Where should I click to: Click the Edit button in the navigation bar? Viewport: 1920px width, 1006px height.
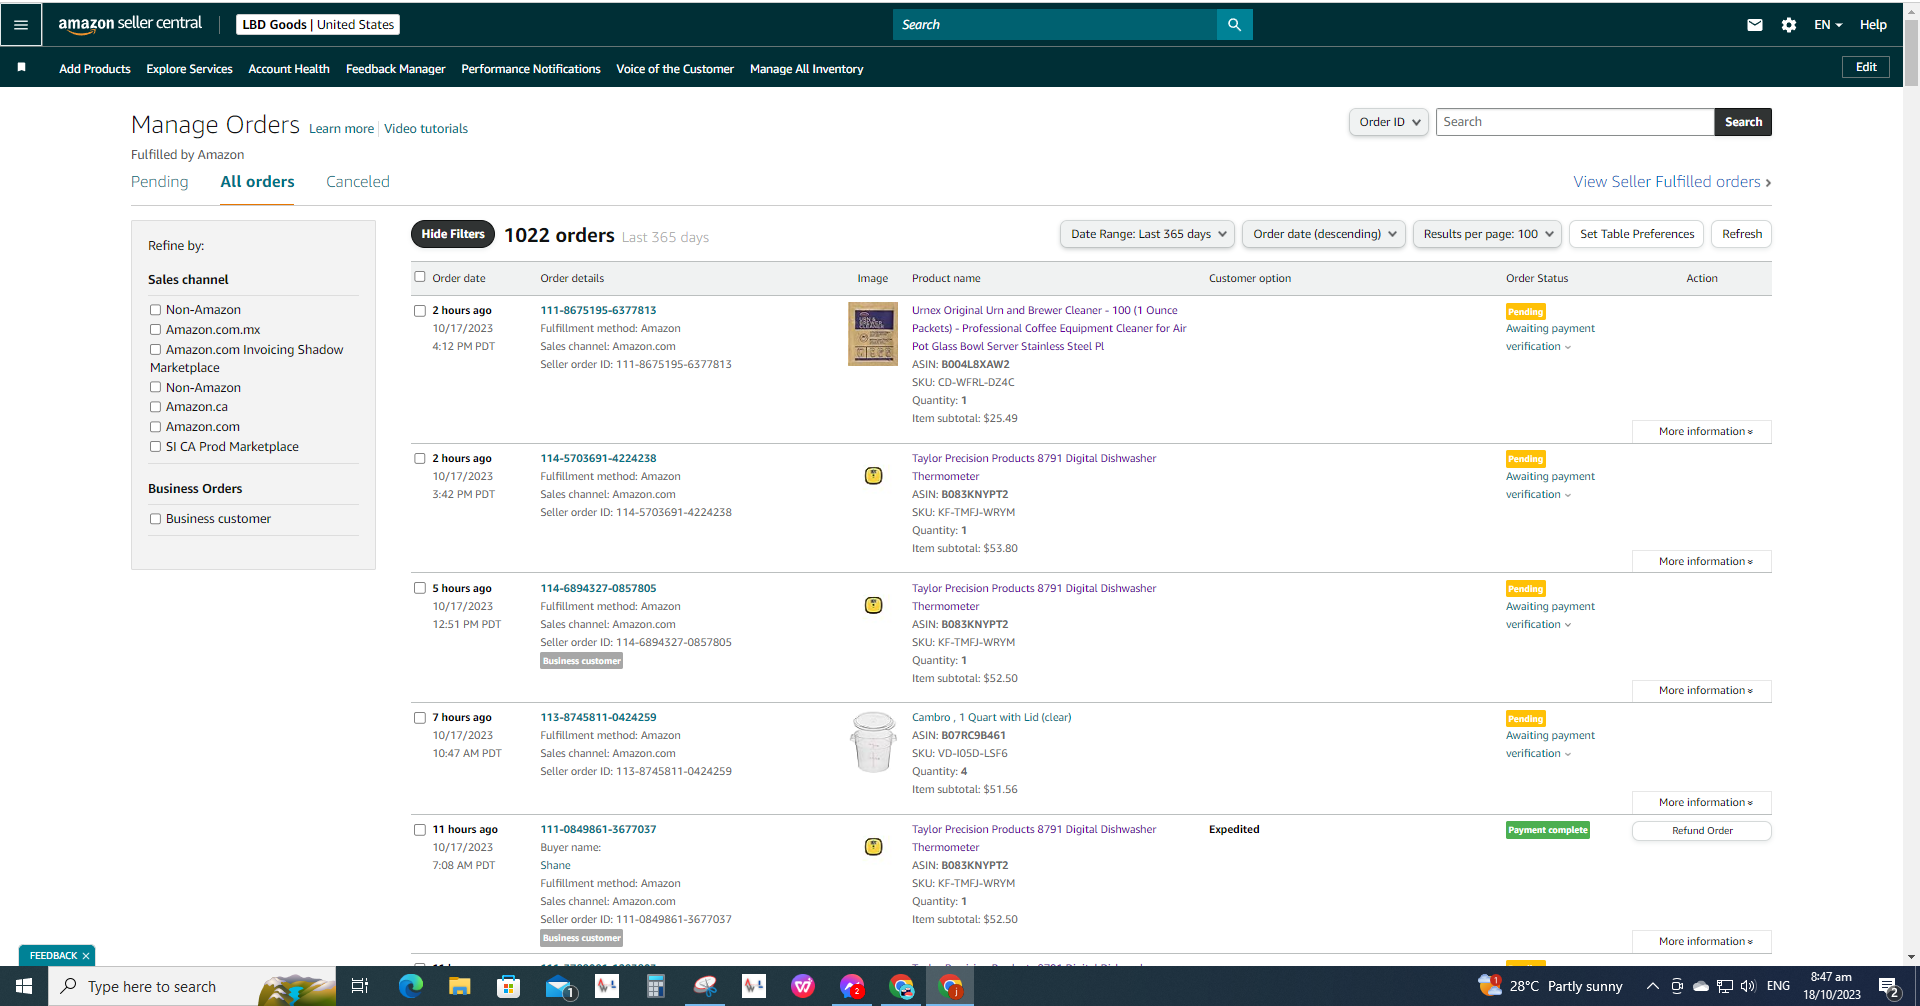1866,67
